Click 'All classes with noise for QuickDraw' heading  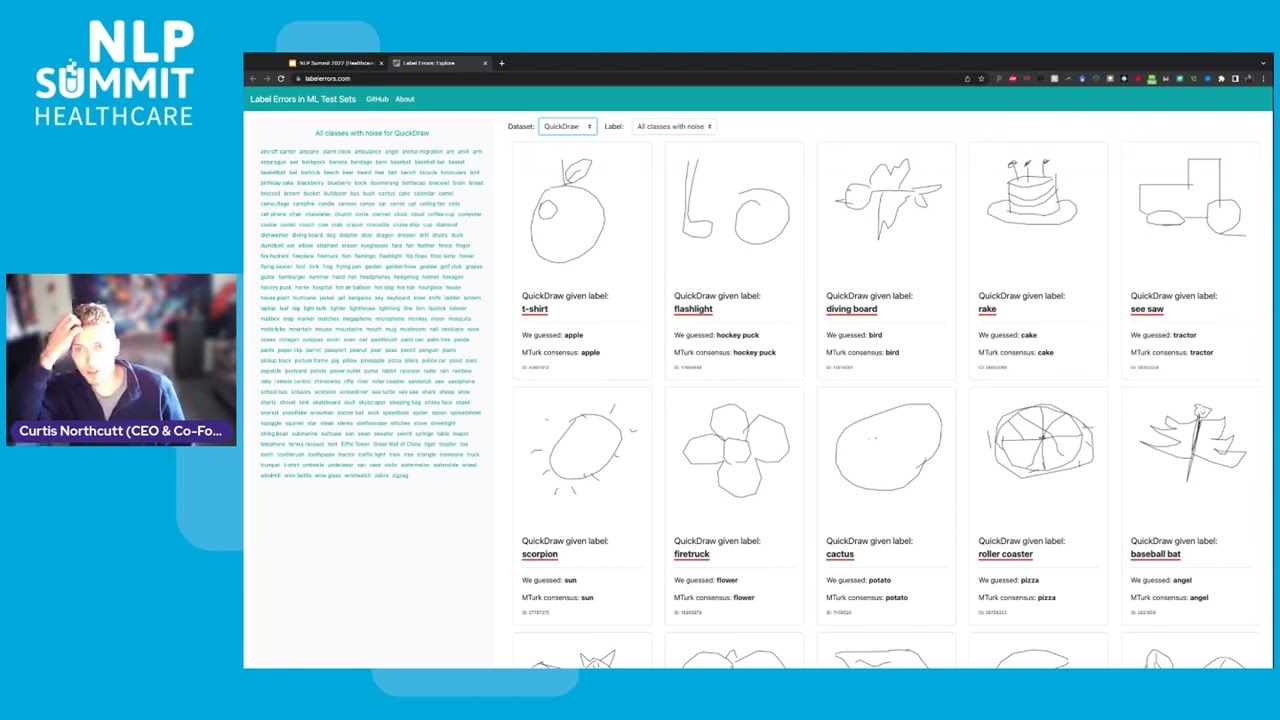click(372, 133)
